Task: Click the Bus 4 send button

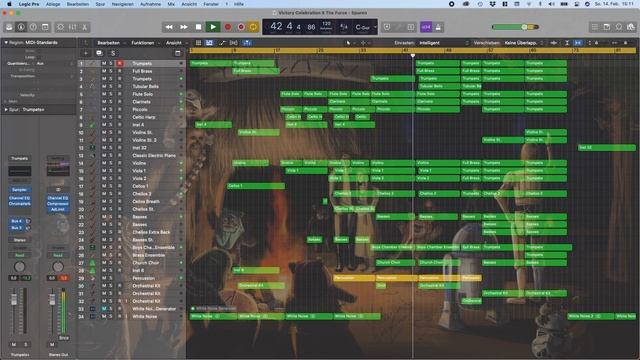Action: tap(16, 221)
